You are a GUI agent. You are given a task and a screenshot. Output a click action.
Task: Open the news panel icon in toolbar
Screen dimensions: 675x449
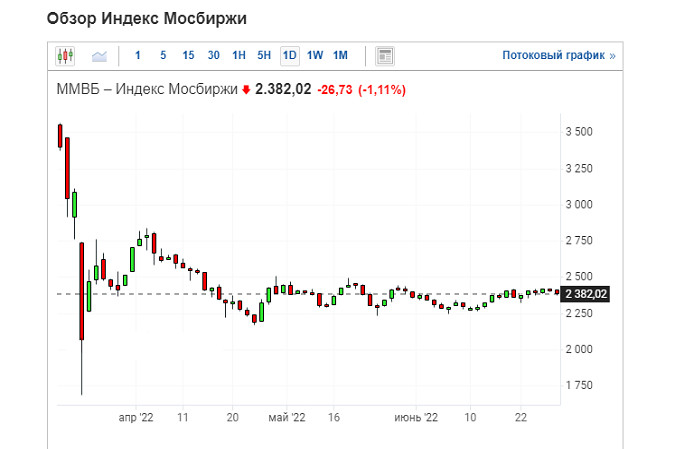[x=385, y=56]
